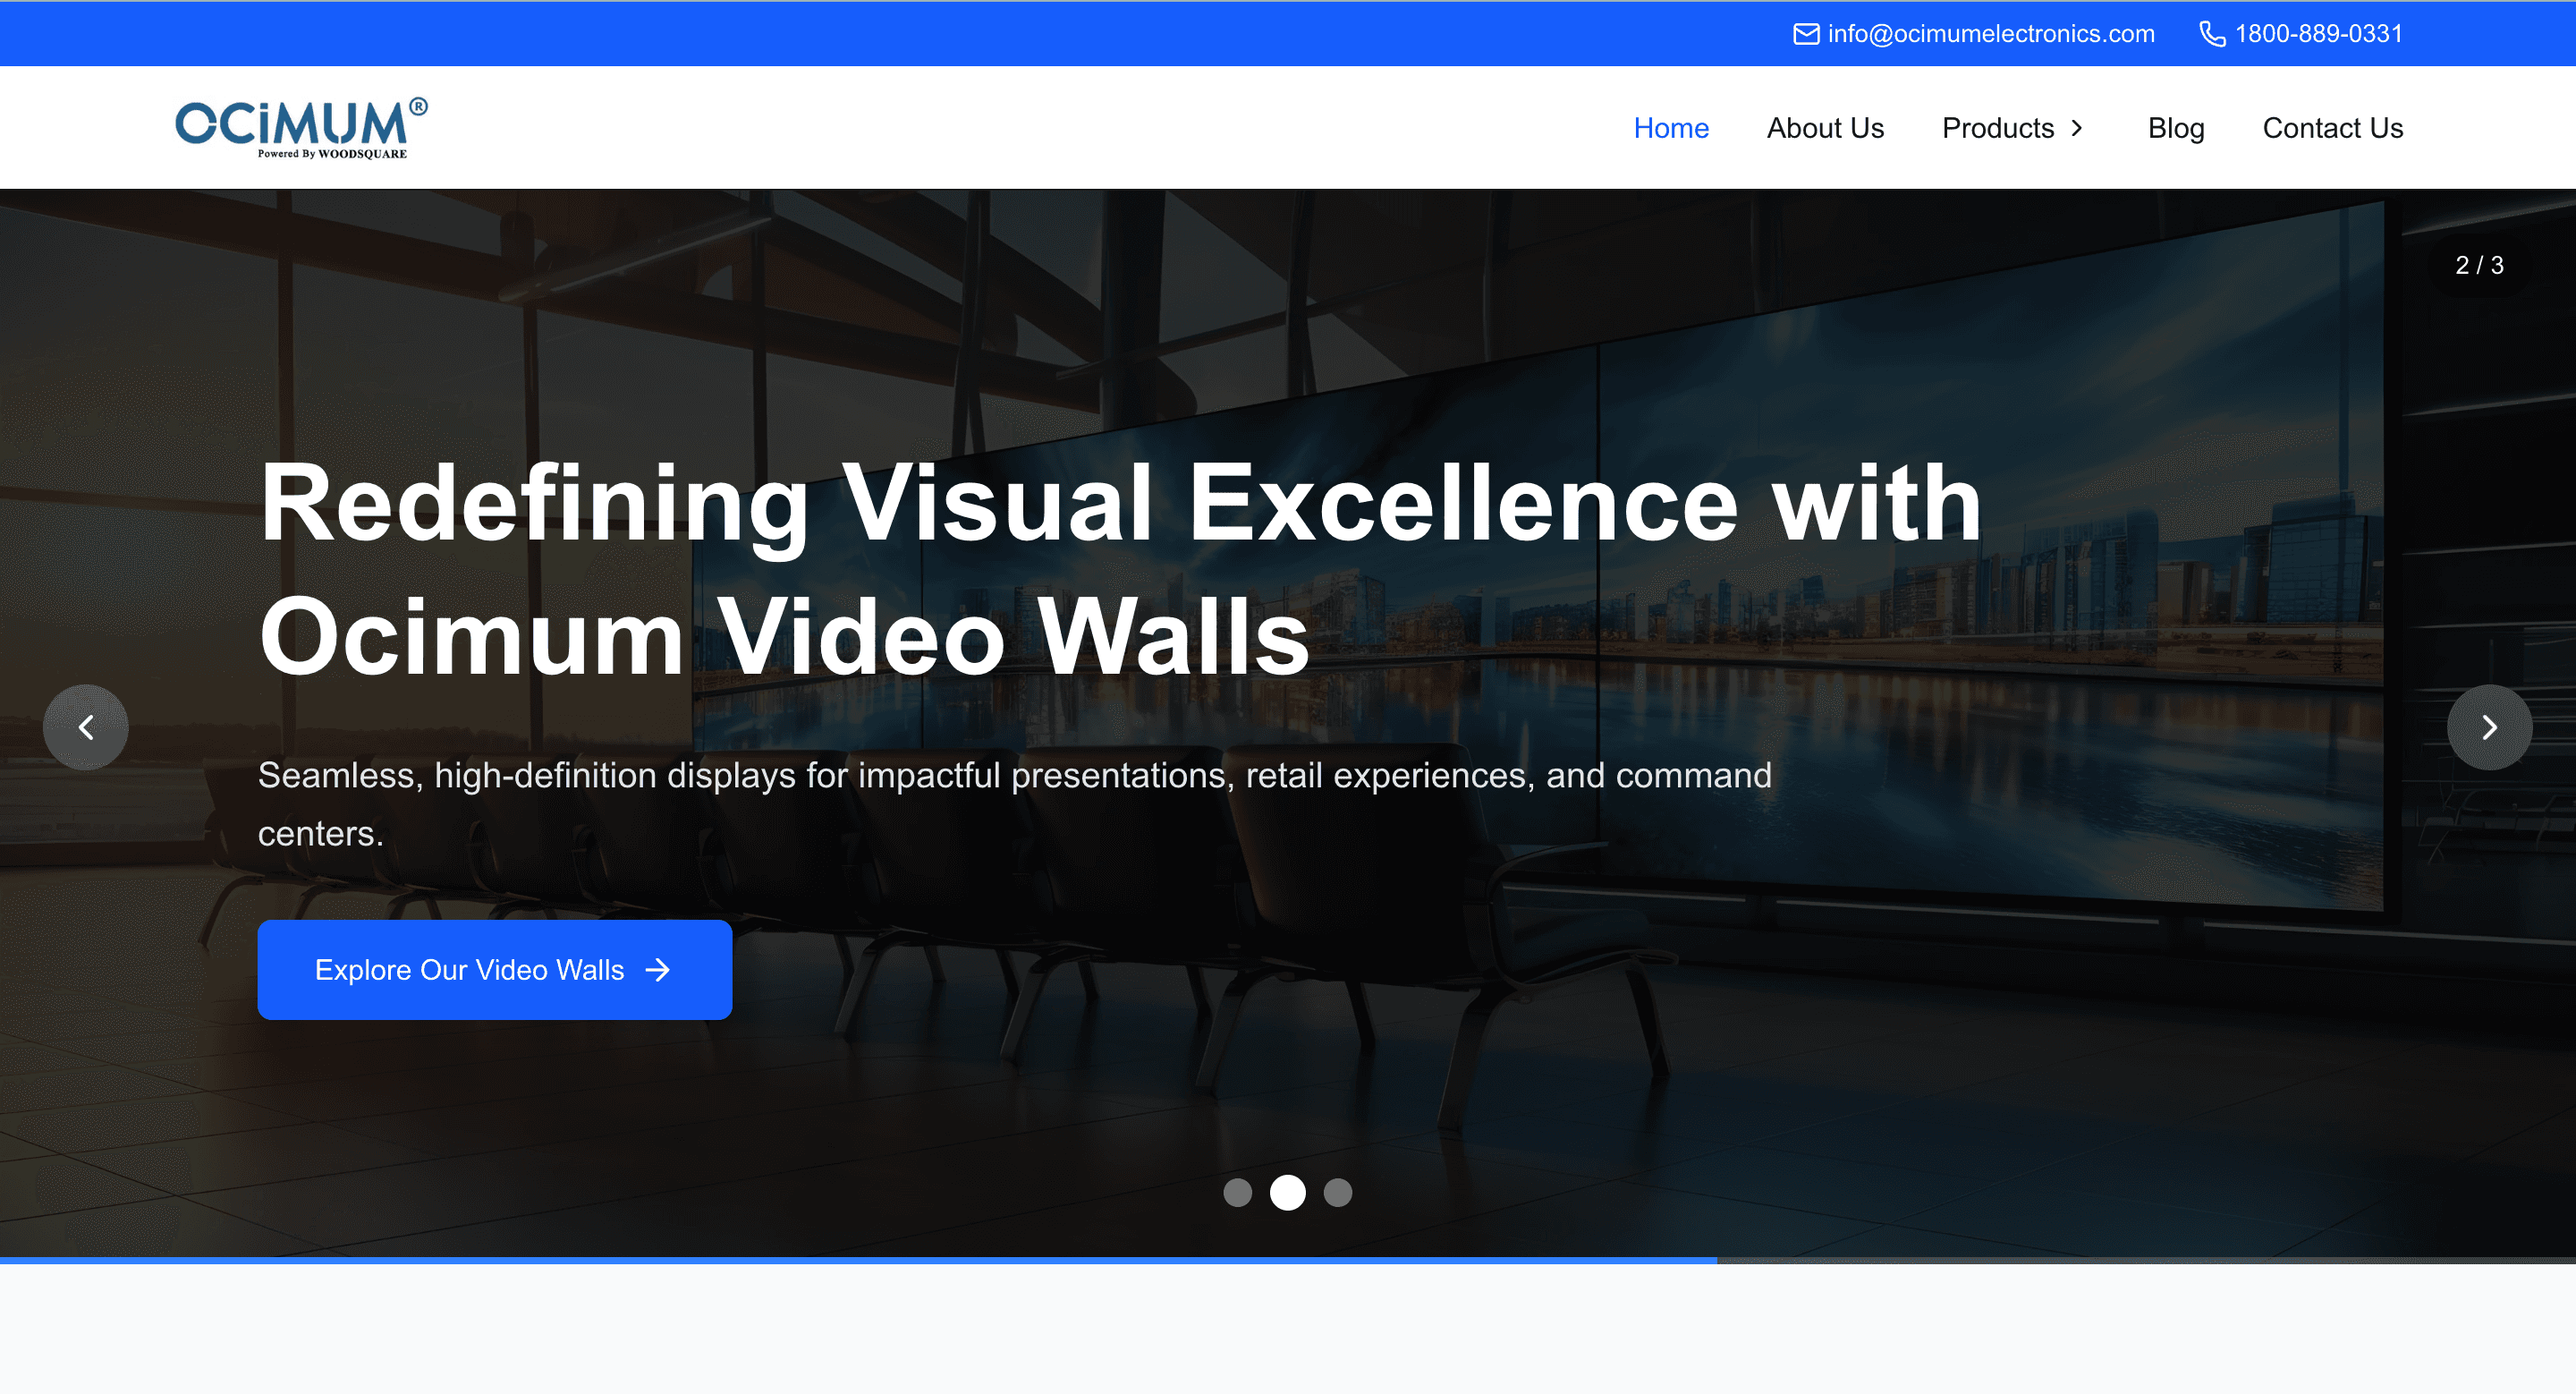Click the info@ocimumelectronics.com email link
2576x1394 pixels.
tap(1990, 33)
